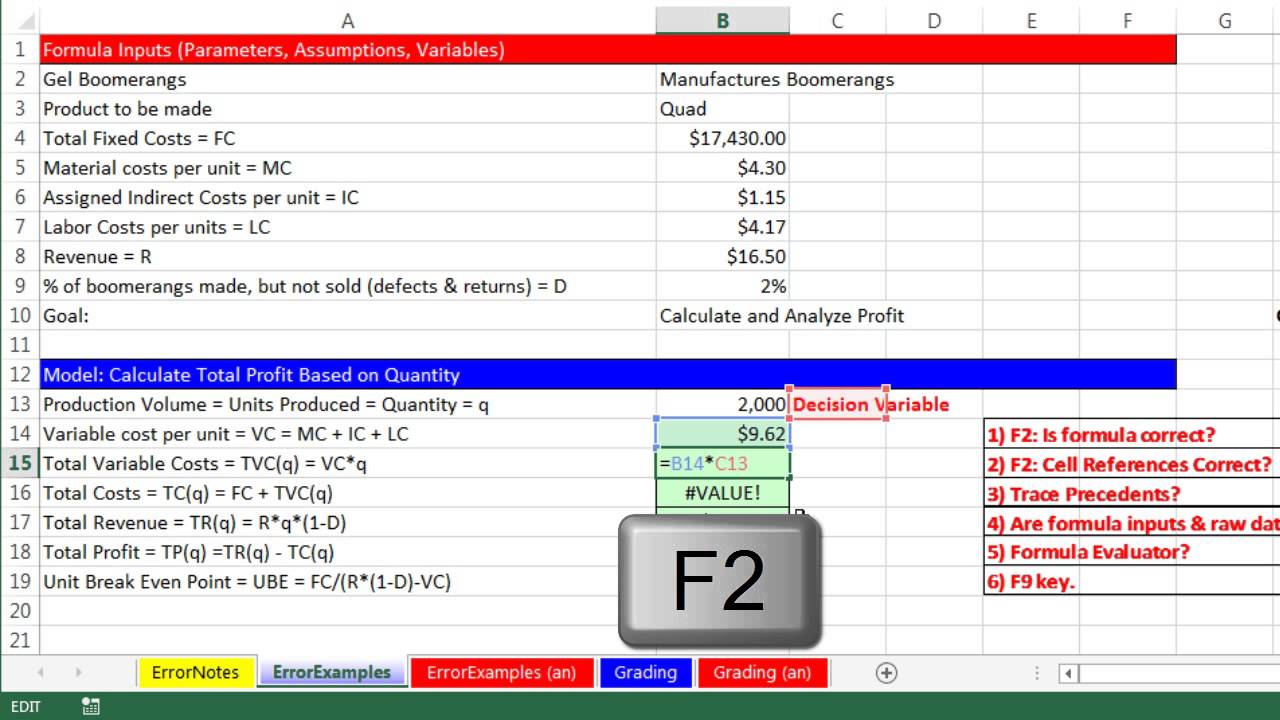
Task: Click 'Revenue = R' label cell
Action: (347, 257)
